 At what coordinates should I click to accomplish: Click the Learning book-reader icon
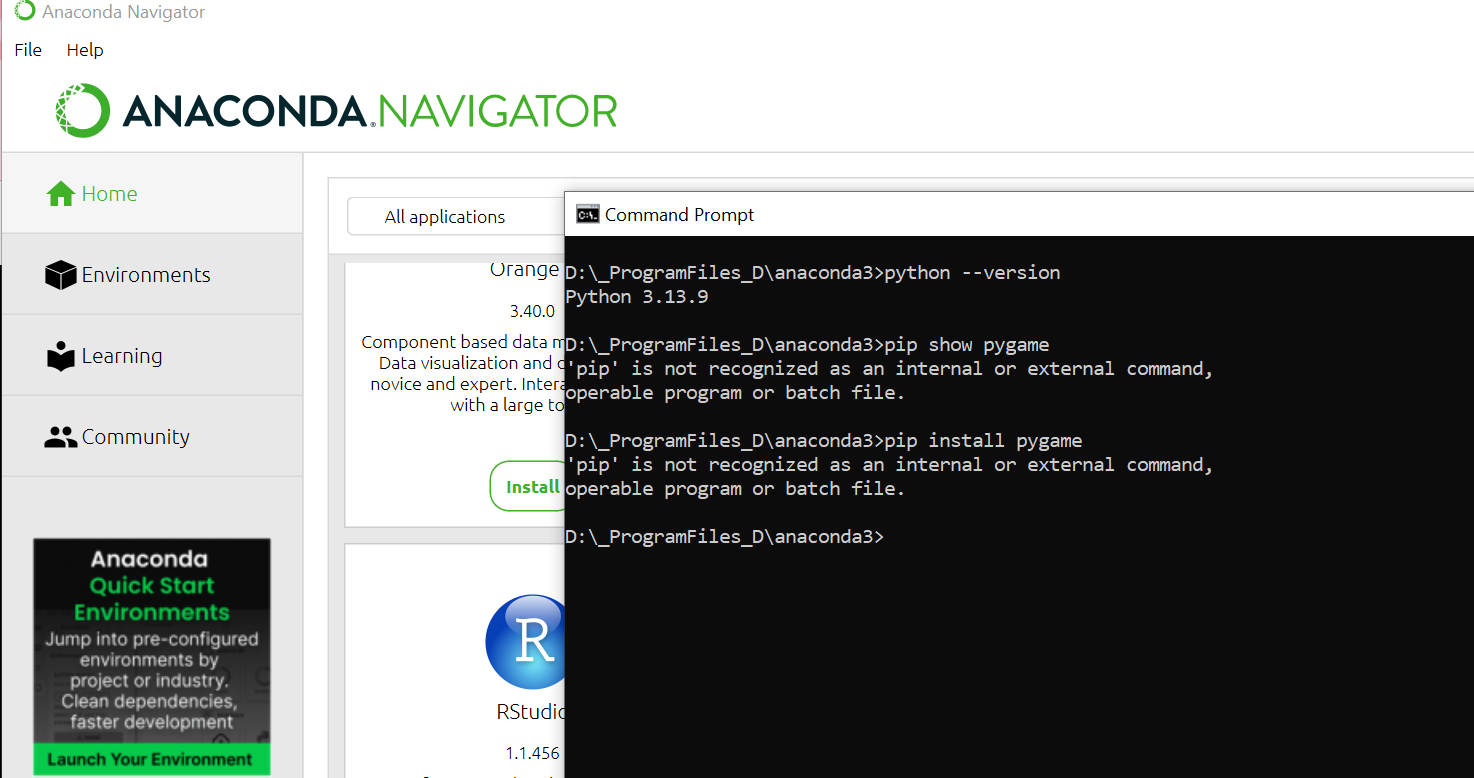pos(61,356)
